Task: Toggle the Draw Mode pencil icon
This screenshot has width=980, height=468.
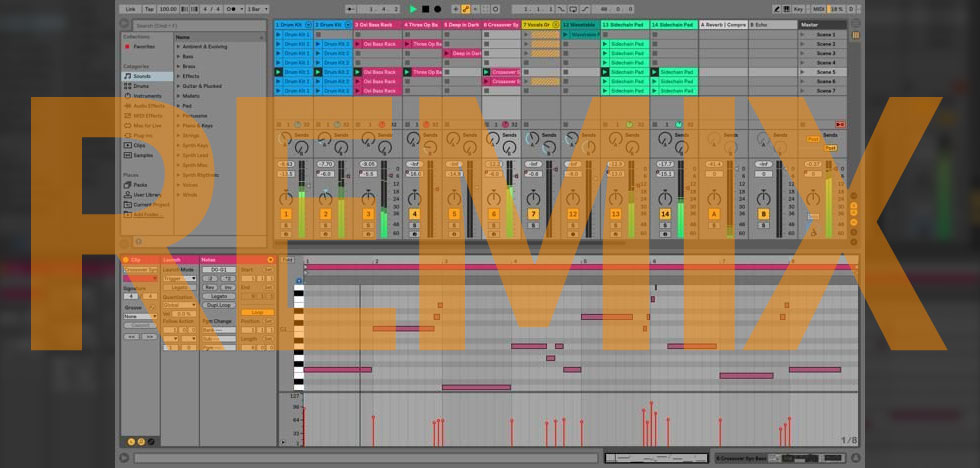Action: 777,9
